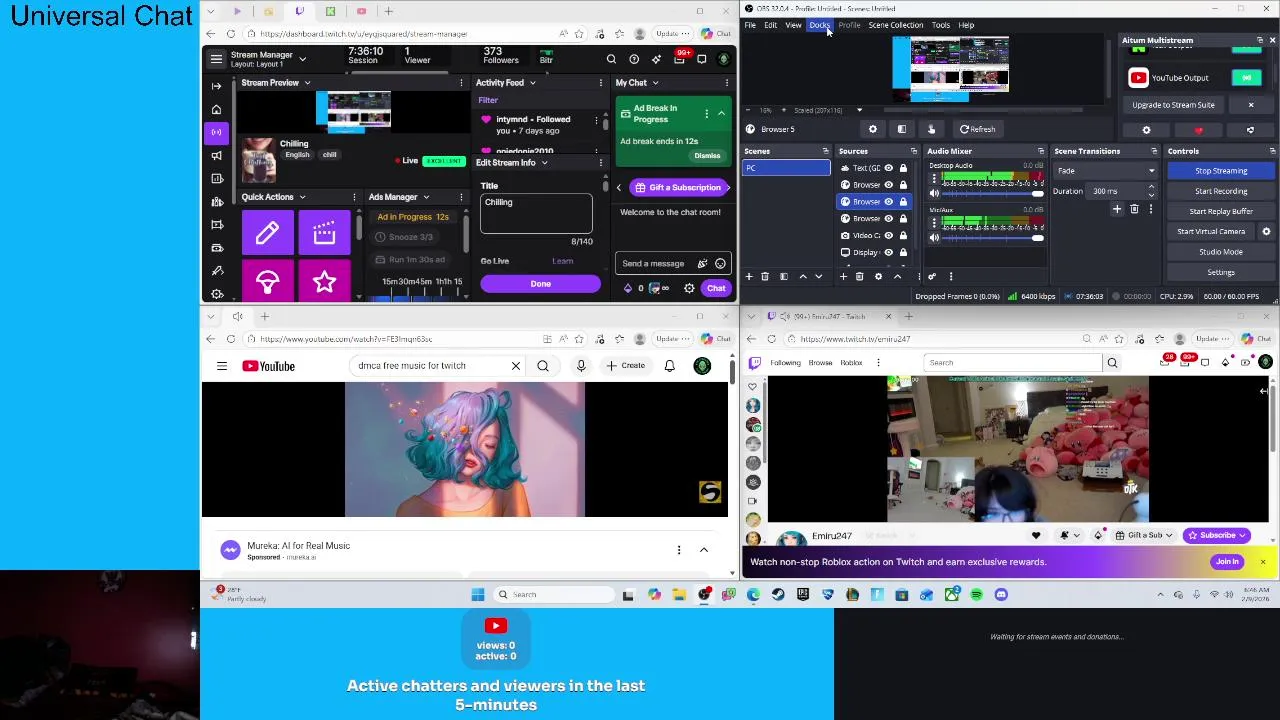Screen dimensions: 1280x720
Task: Open Discord from the Windows taskbar
Action: [x=1001, y=595]
